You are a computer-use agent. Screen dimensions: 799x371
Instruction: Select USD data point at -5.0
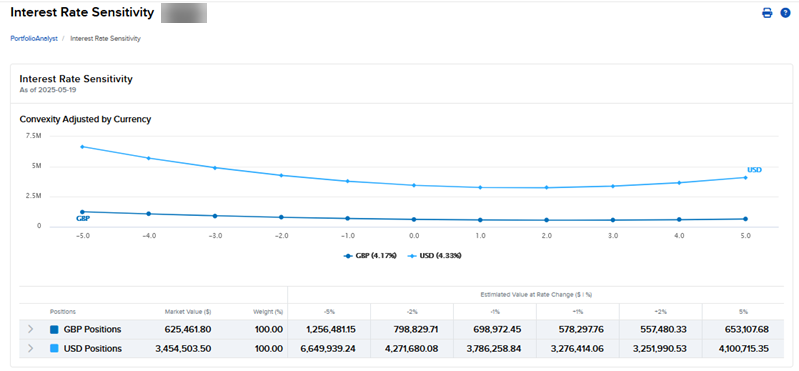pyautogui.click(x=82, y=147)
